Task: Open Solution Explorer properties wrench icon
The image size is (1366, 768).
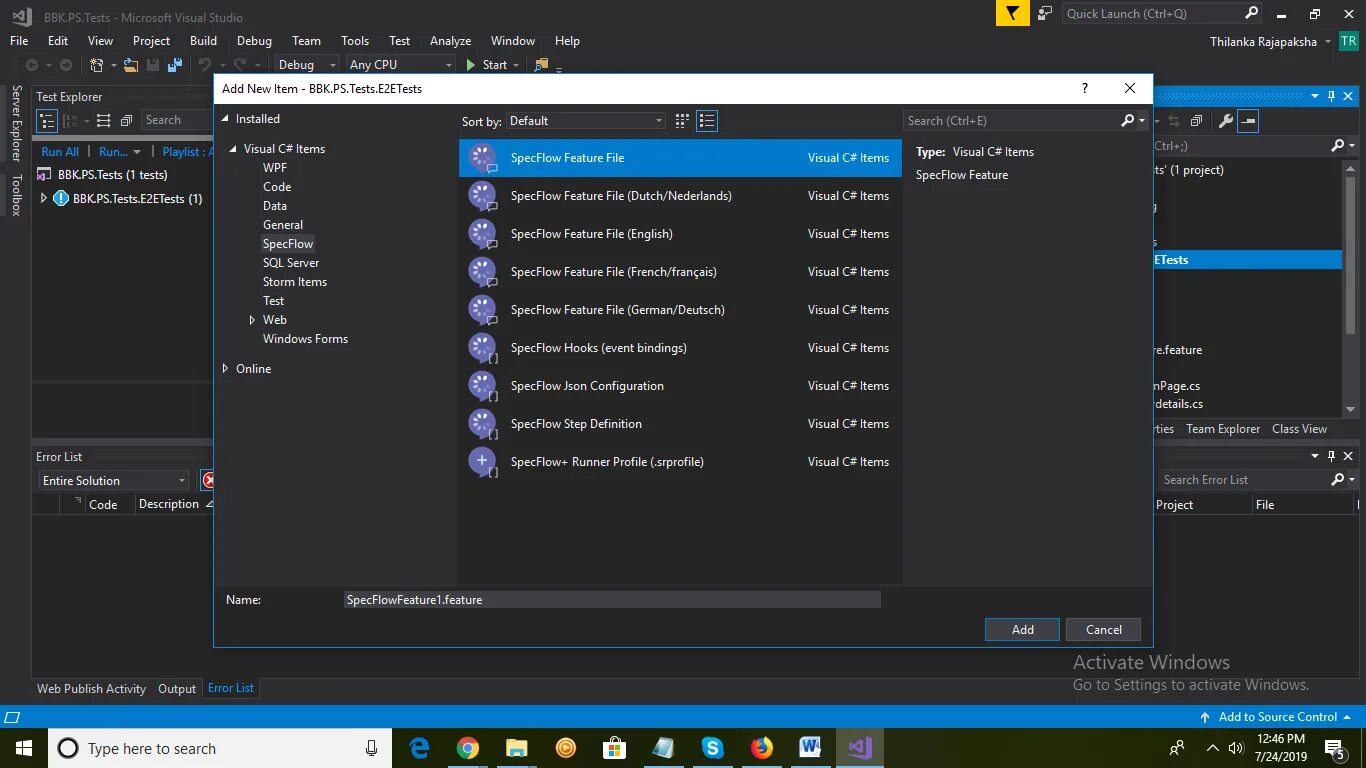Action: tap(1225, 121)
